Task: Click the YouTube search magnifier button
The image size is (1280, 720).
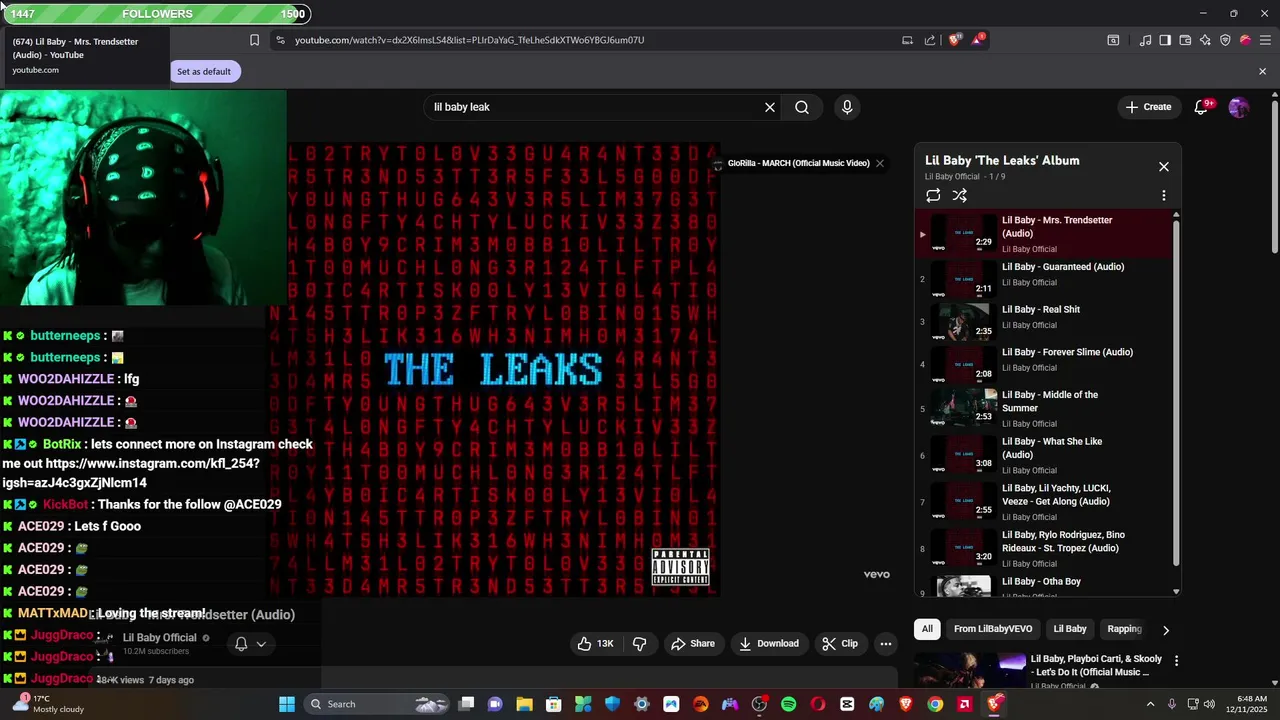Action: coord(802,107)
